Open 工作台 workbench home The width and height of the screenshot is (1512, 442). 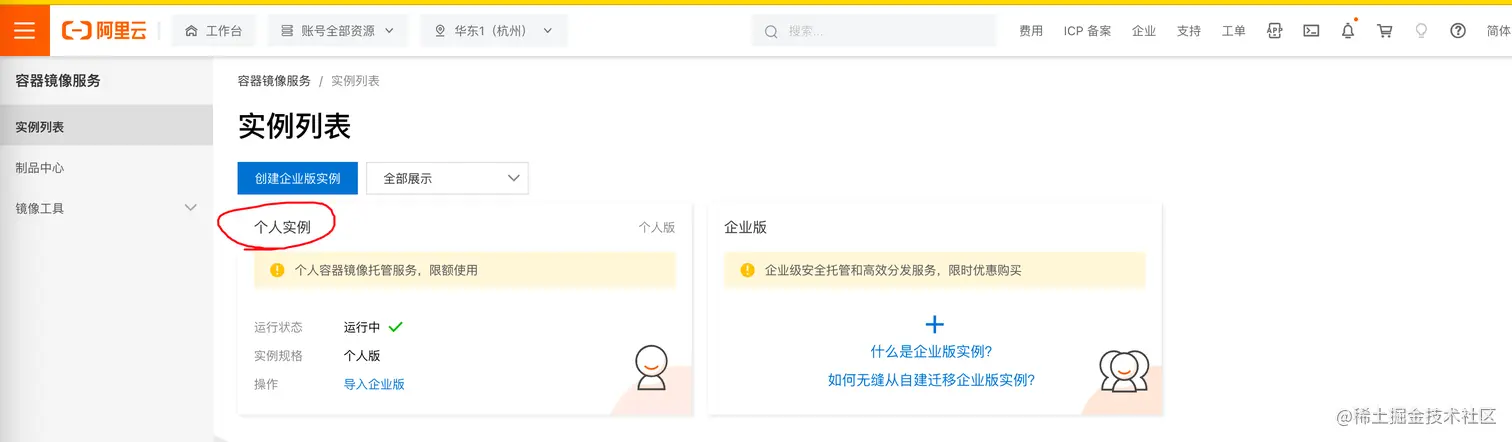coord(214,31)
